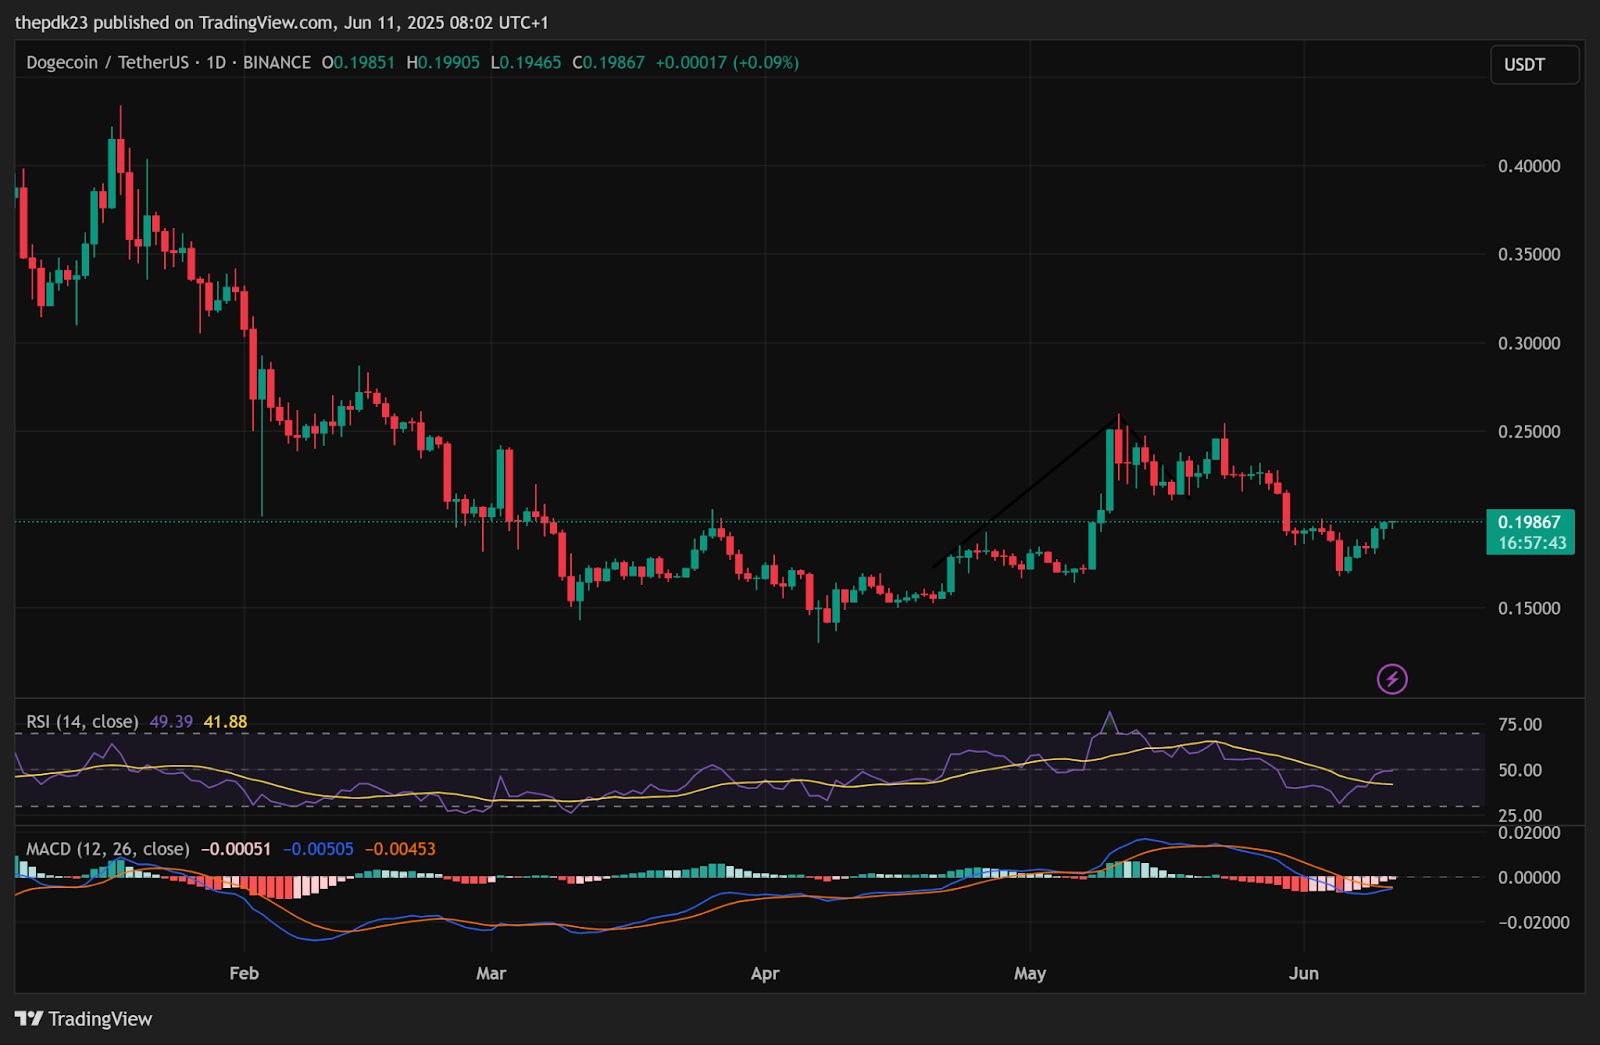
Task: Click the MACD histogram value −0.00051
Action: click(236, 849)
